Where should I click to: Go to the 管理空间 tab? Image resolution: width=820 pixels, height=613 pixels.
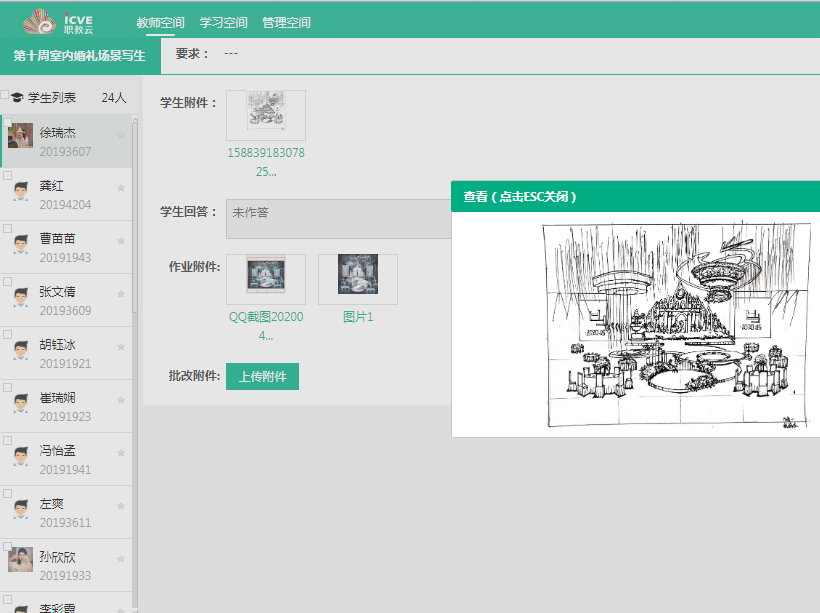[x=286, y=22]
